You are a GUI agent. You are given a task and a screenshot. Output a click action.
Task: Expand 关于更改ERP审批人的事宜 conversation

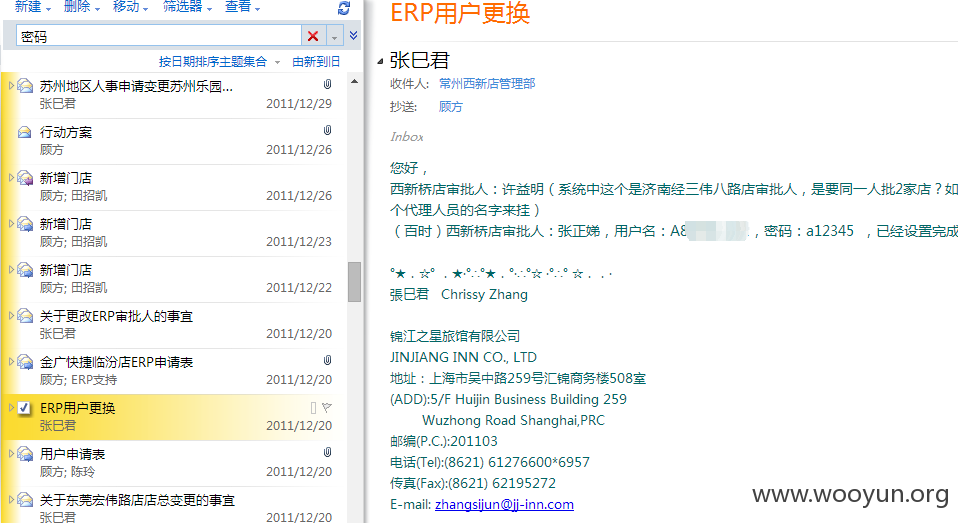11,316
